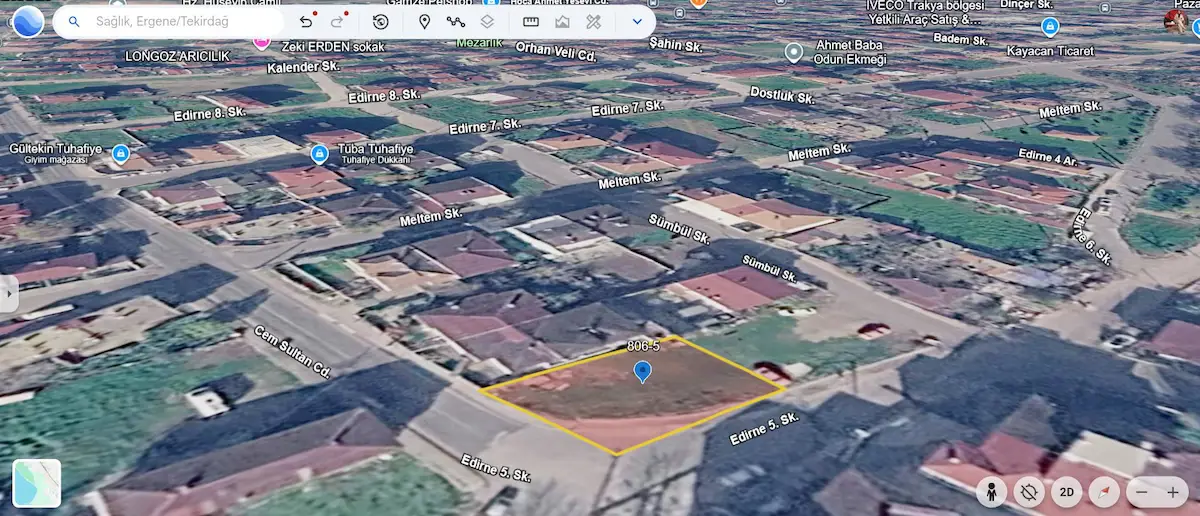This screenshot has width=1200, height=516.
Task: Click the Kayacan Ticaret place name
Action: (x=1050, y=51)
